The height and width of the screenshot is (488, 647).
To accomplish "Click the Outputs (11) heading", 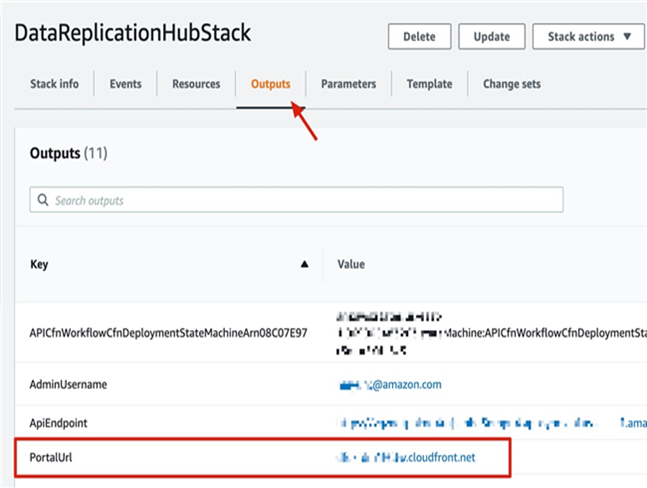I will click(68, 153).
